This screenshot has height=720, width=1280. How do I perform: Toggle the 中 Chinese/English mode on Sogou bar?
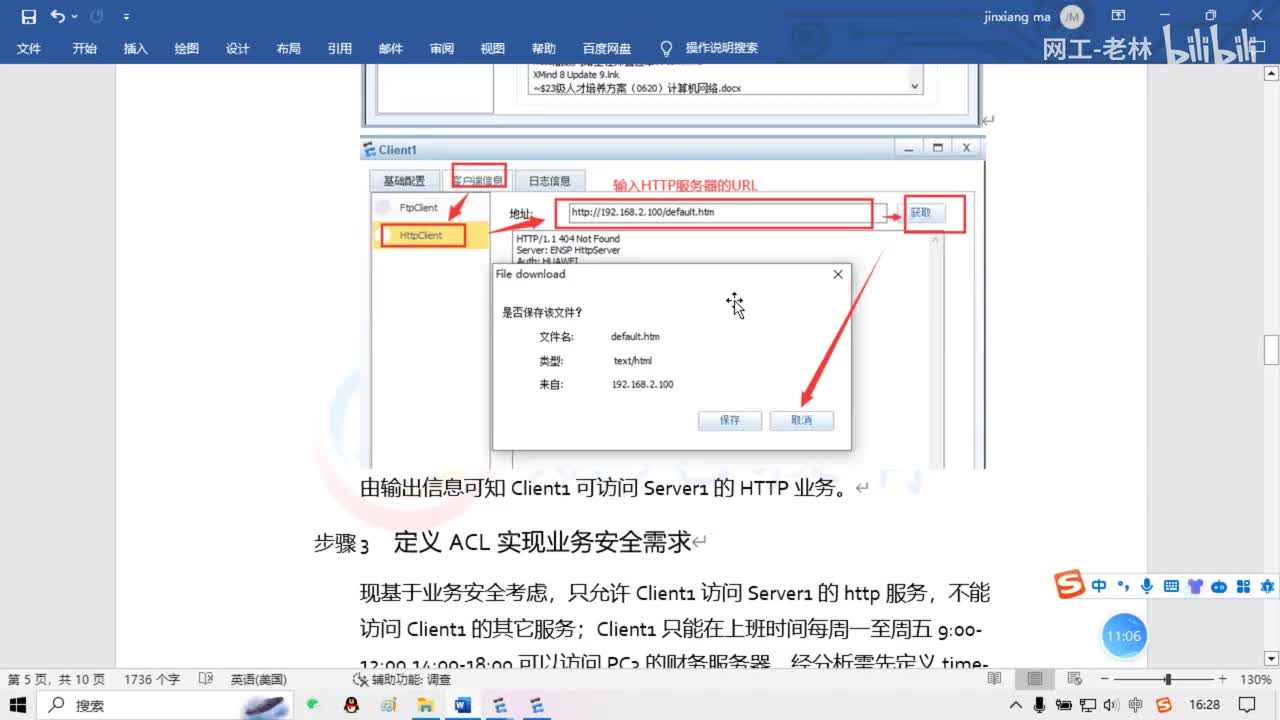1099,586
